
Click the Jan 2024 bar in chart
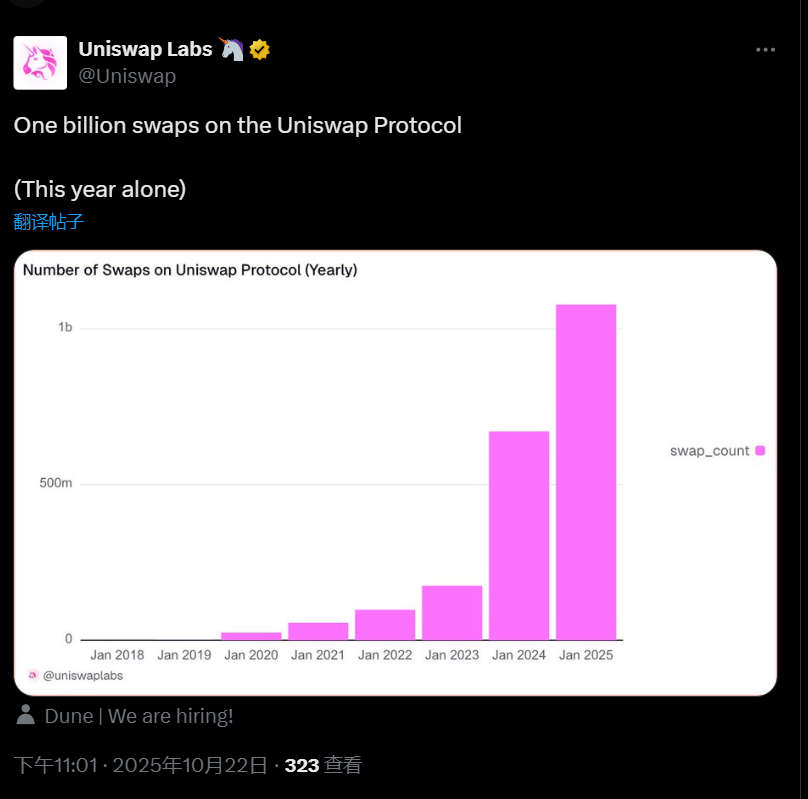519,535
